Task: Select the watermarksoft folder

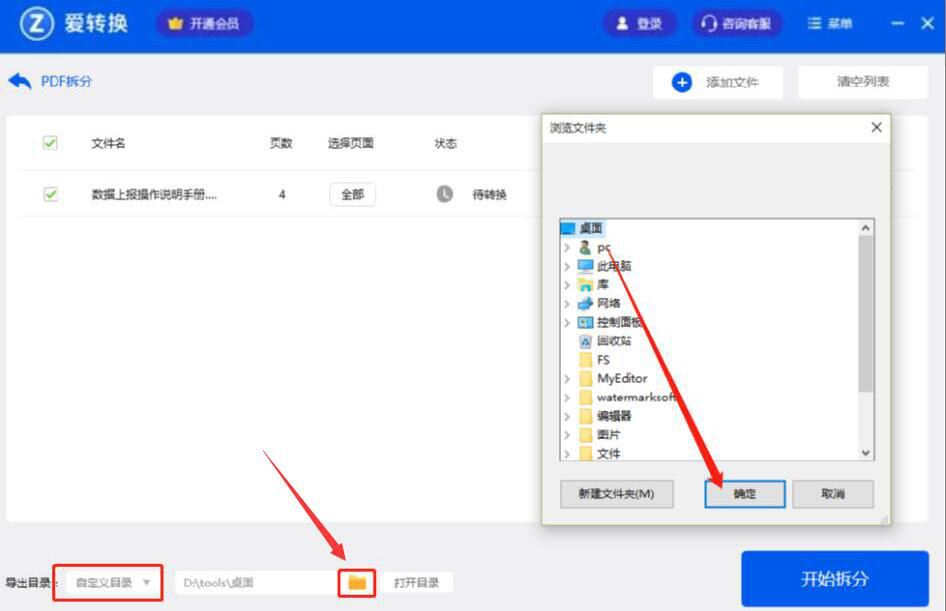Action: 627,397
